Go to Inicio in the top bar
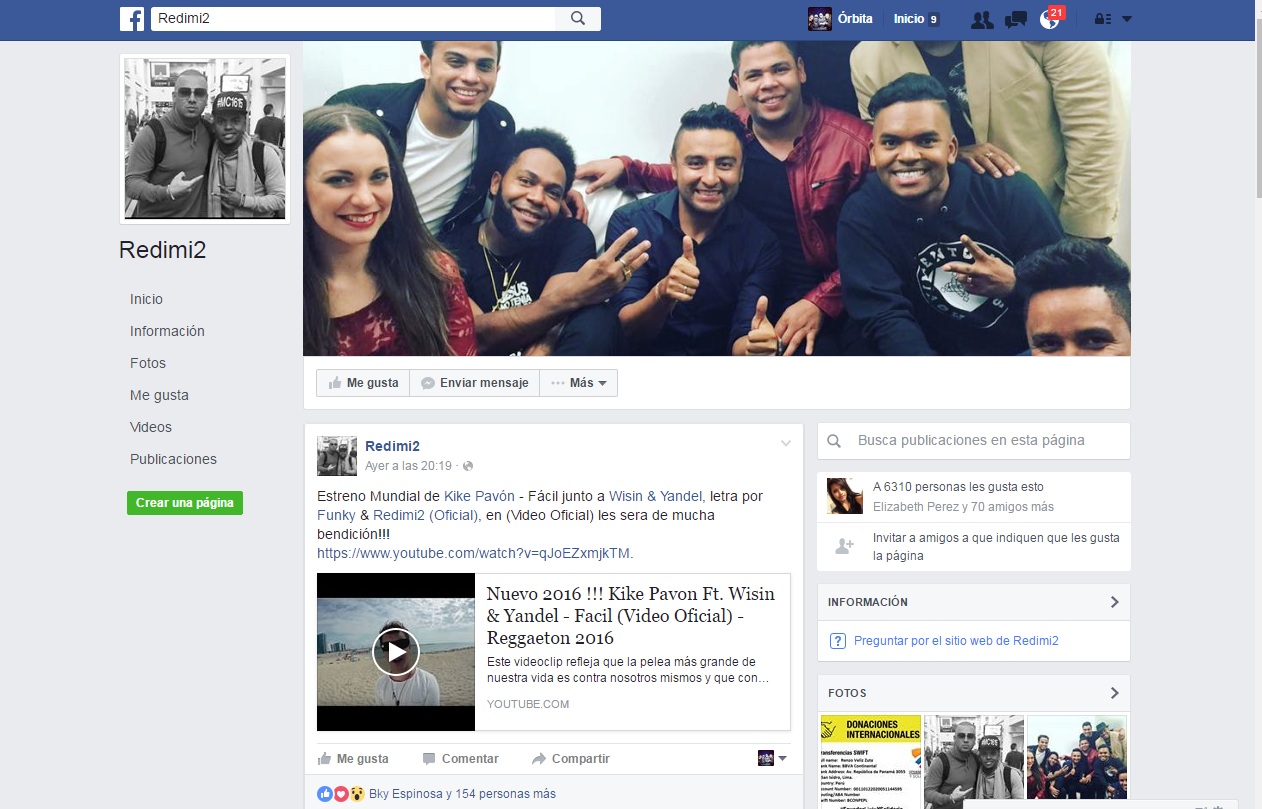Viewport: 1262px width, 809px height. pos(909,19)
